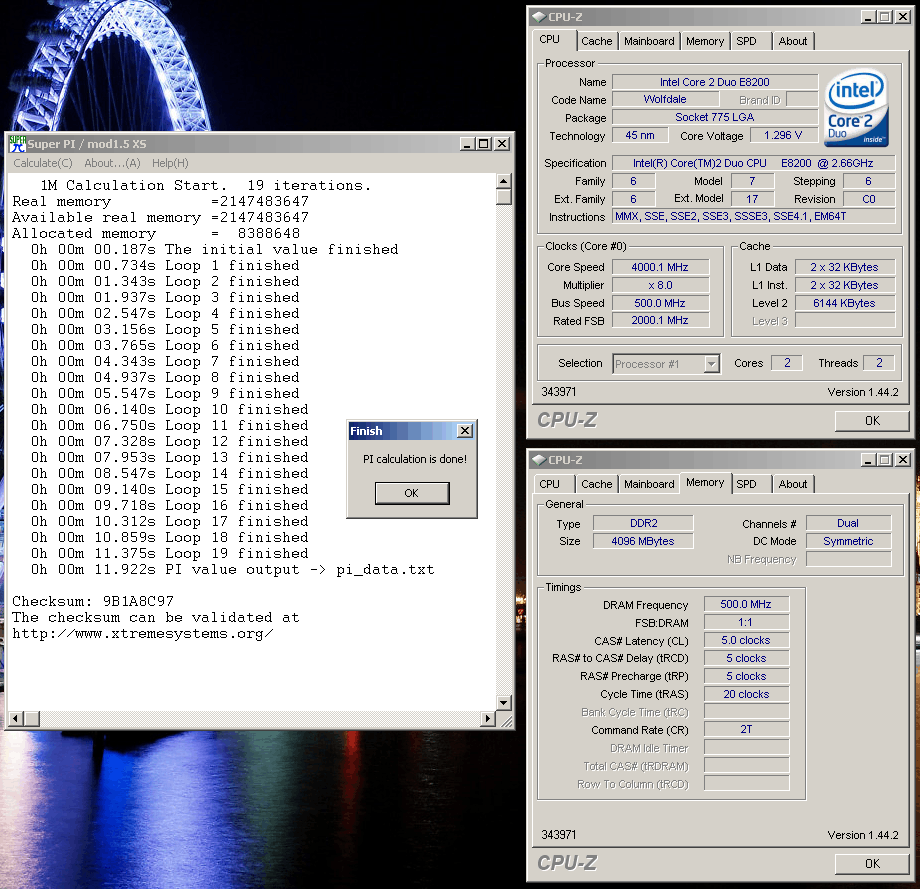This screenshot has height=889, width=920.
Task: Open the Processor #1 selection dropdown
Action: [711, 364]
